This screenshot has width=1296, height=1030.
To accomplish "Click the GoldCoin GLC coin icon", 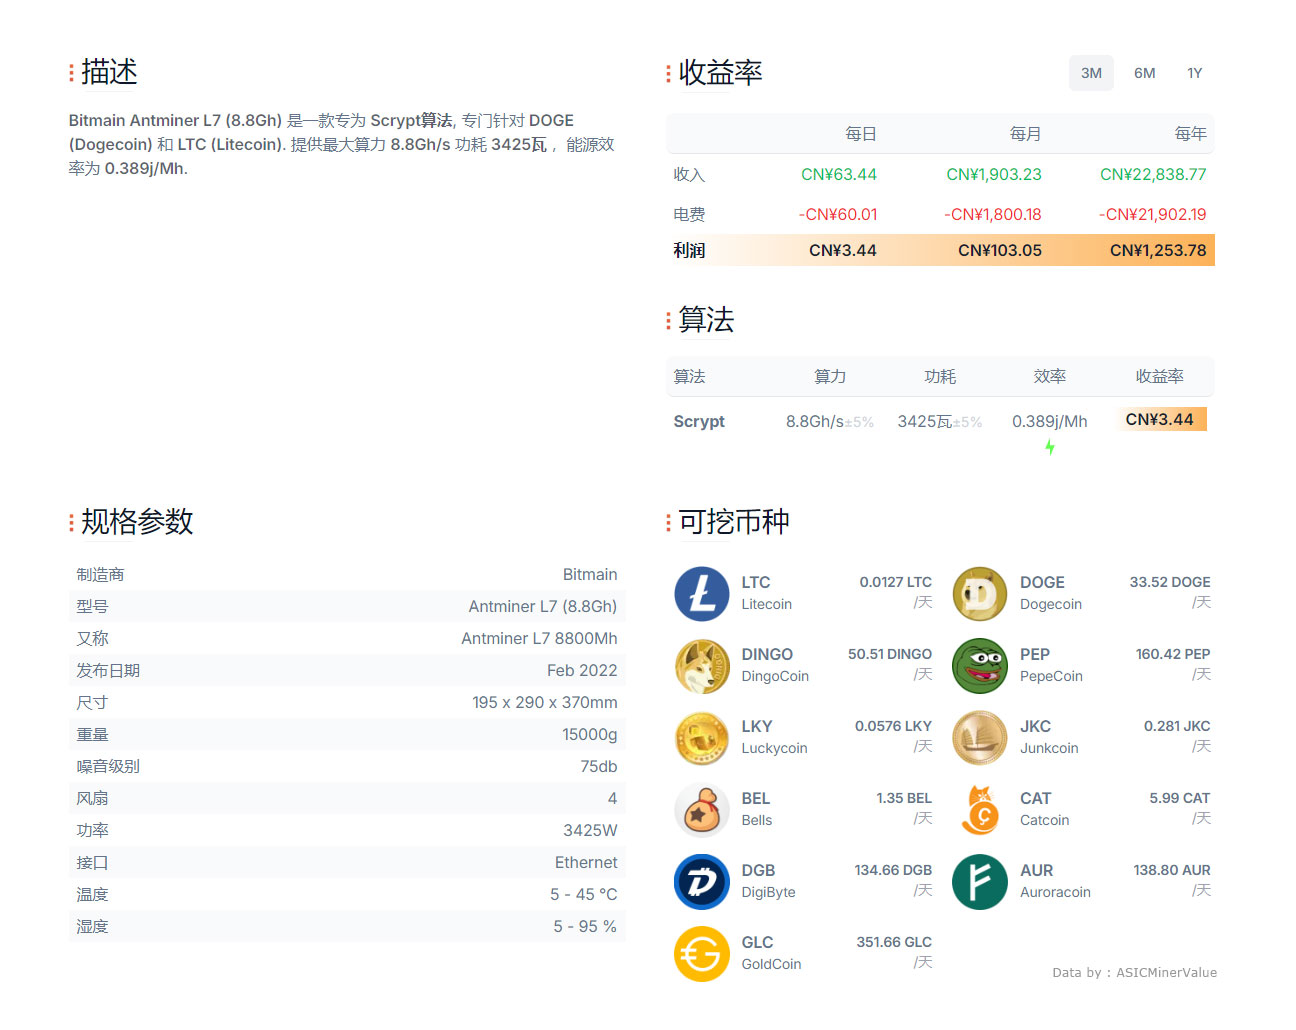I will [702, 954].
